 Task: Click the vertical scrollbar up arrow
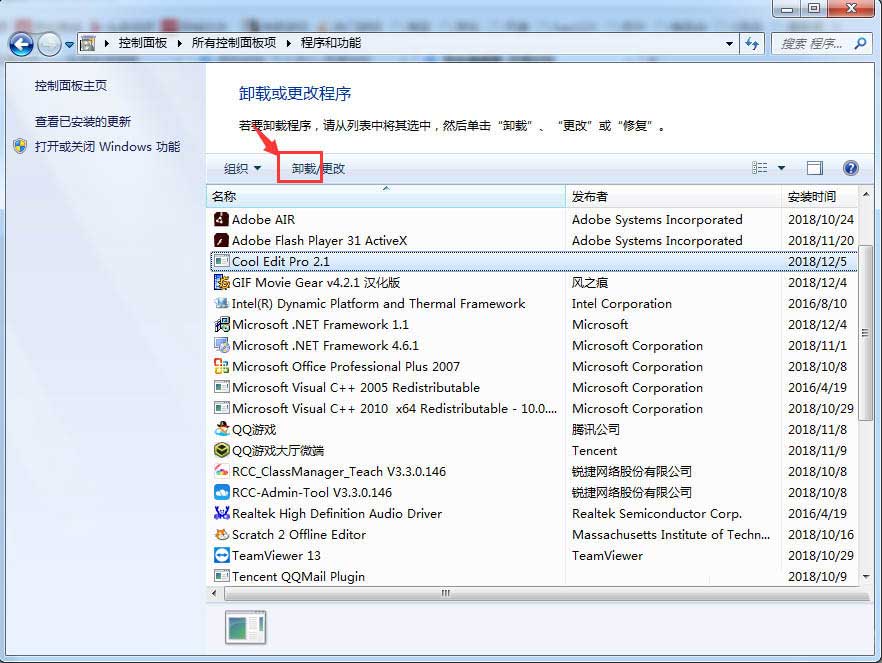tap(866, 195)
